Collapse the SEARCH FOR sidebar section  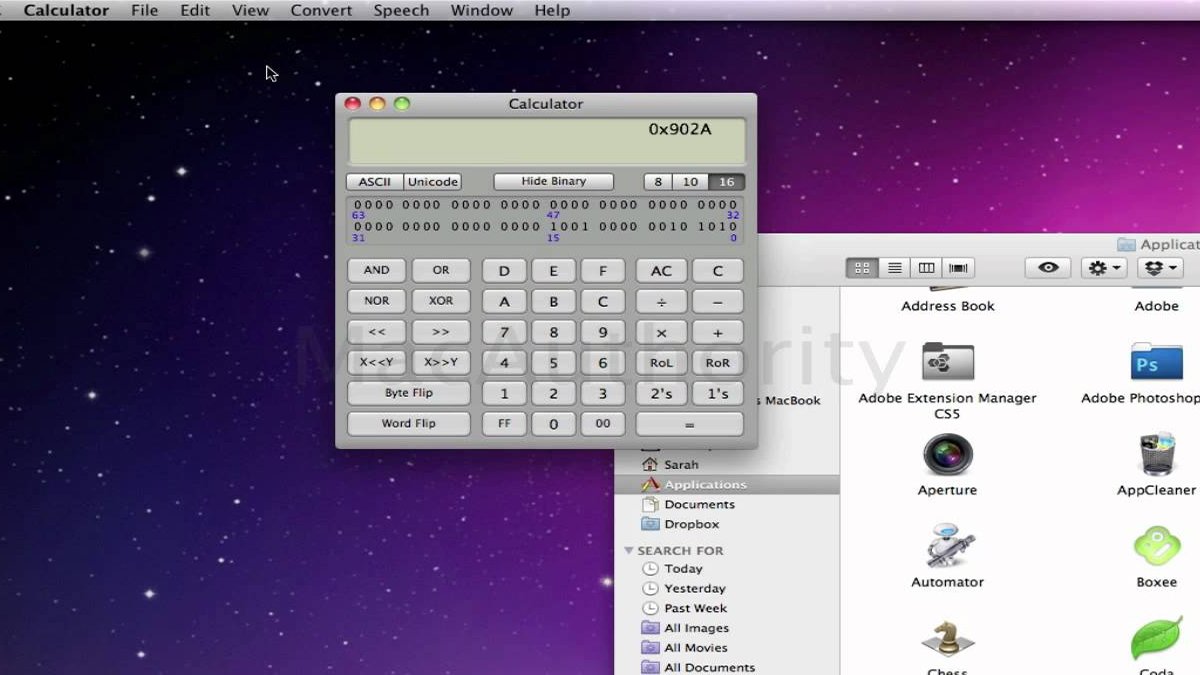[x=629, y=550]
